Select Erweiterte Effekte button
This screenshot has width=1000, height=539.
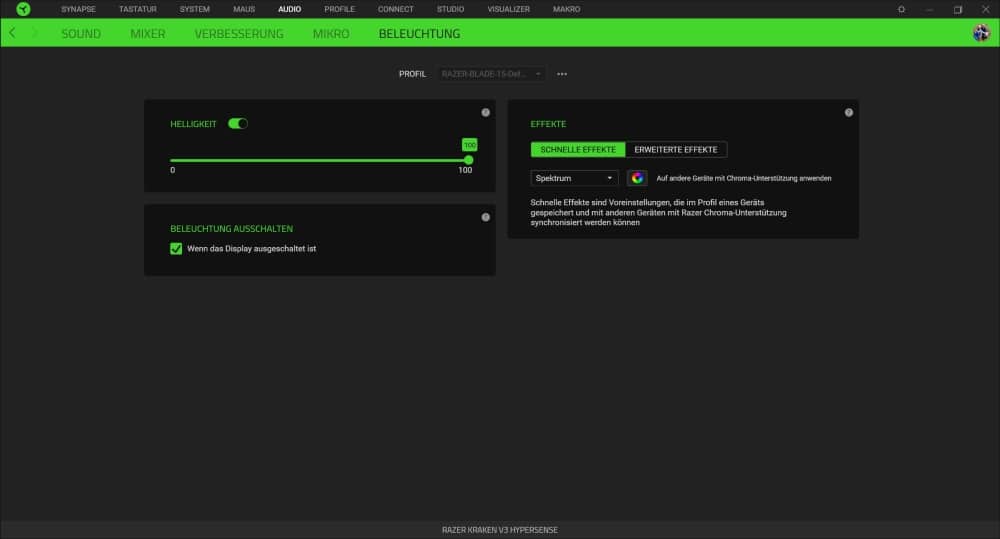(676, 149)
